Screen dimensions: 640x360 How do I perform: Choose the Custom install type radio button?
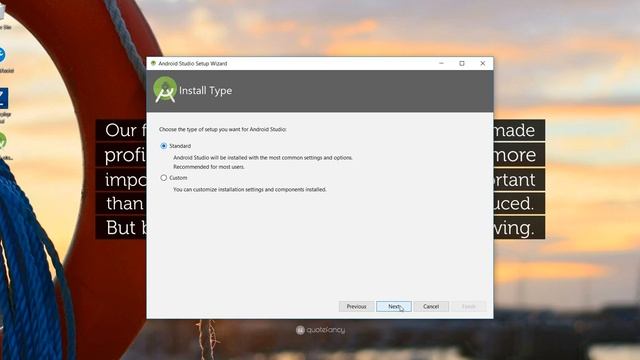click(164, 178)
